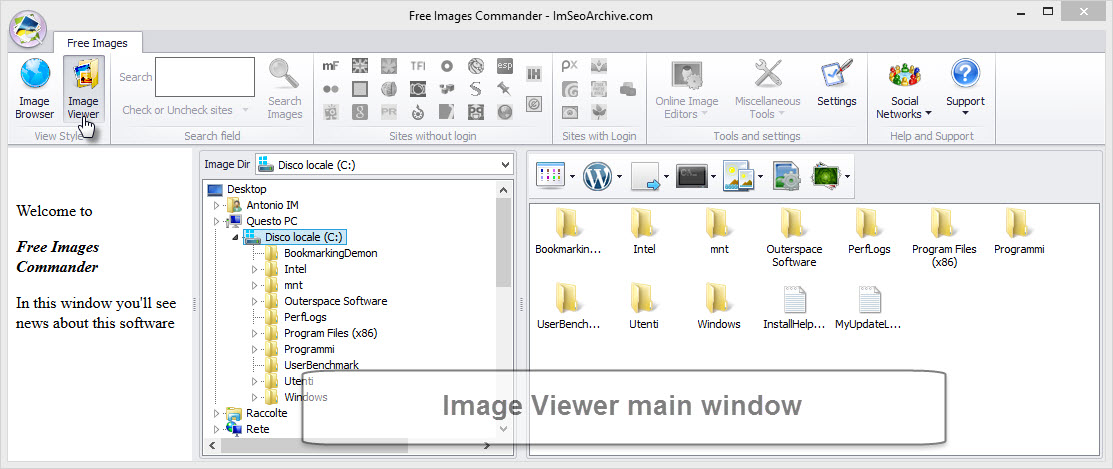The height and width of the screenshot is (469, 1113).
Task: Open the Image Dir drive combo box
Action: (x=384, y=165)
